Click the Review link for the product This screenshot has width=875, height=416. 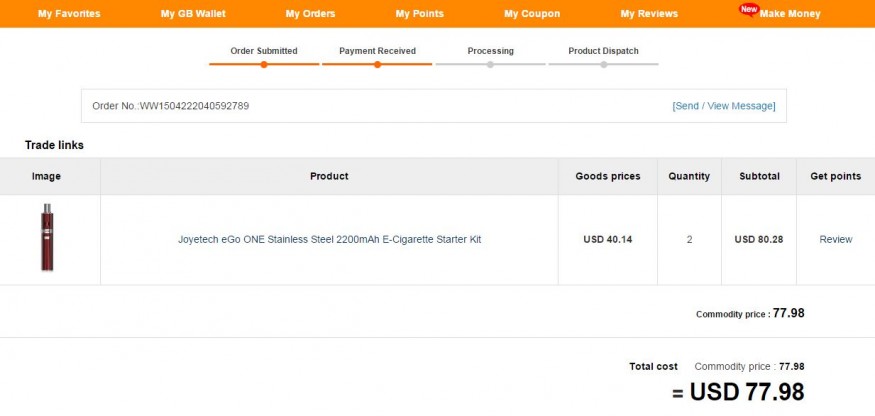point(835,240)
